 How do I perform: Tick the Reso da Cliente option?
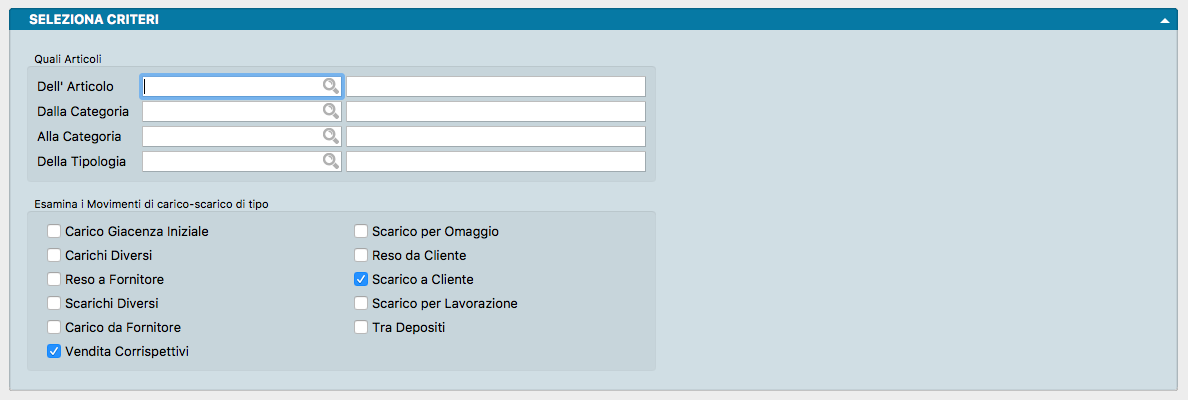coord(362,255)
